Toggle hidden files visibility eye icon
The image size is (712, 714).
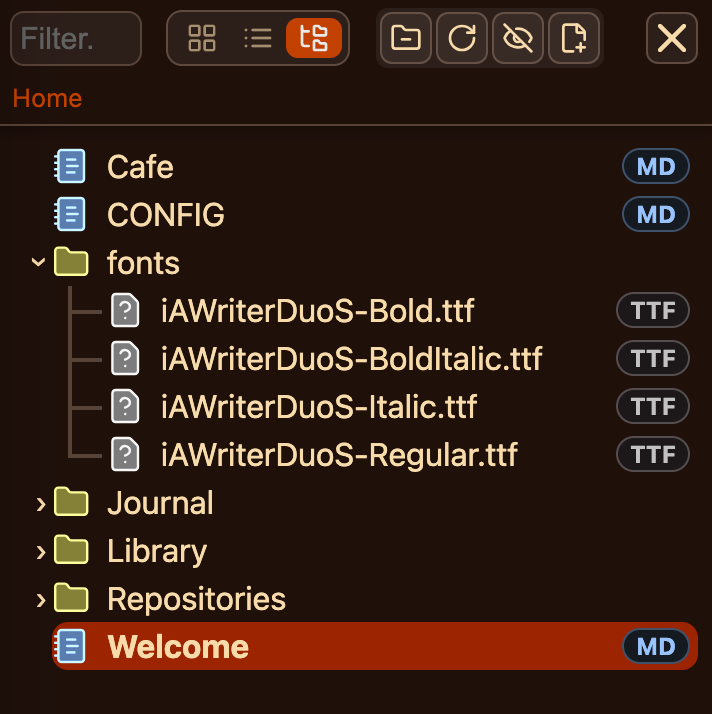coord(517,39)
